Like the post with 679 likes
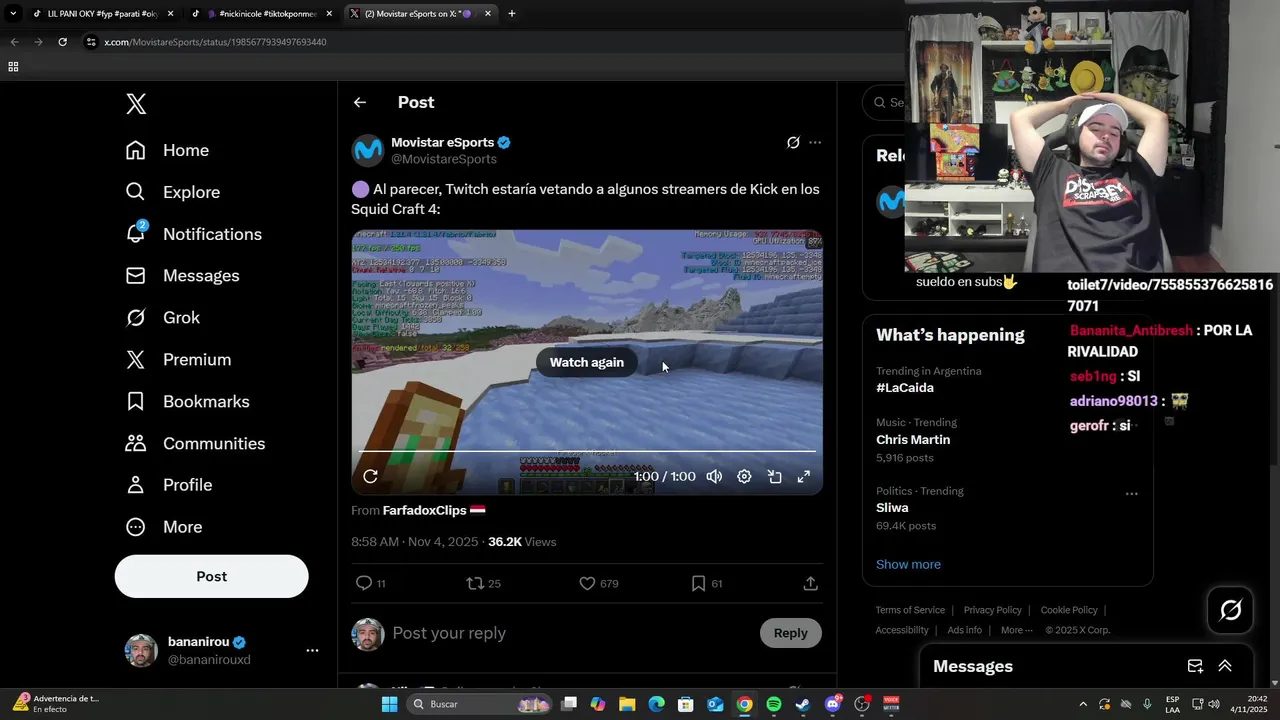The height and width of the screenshot is (720, 1280). (x=598, y=583)
